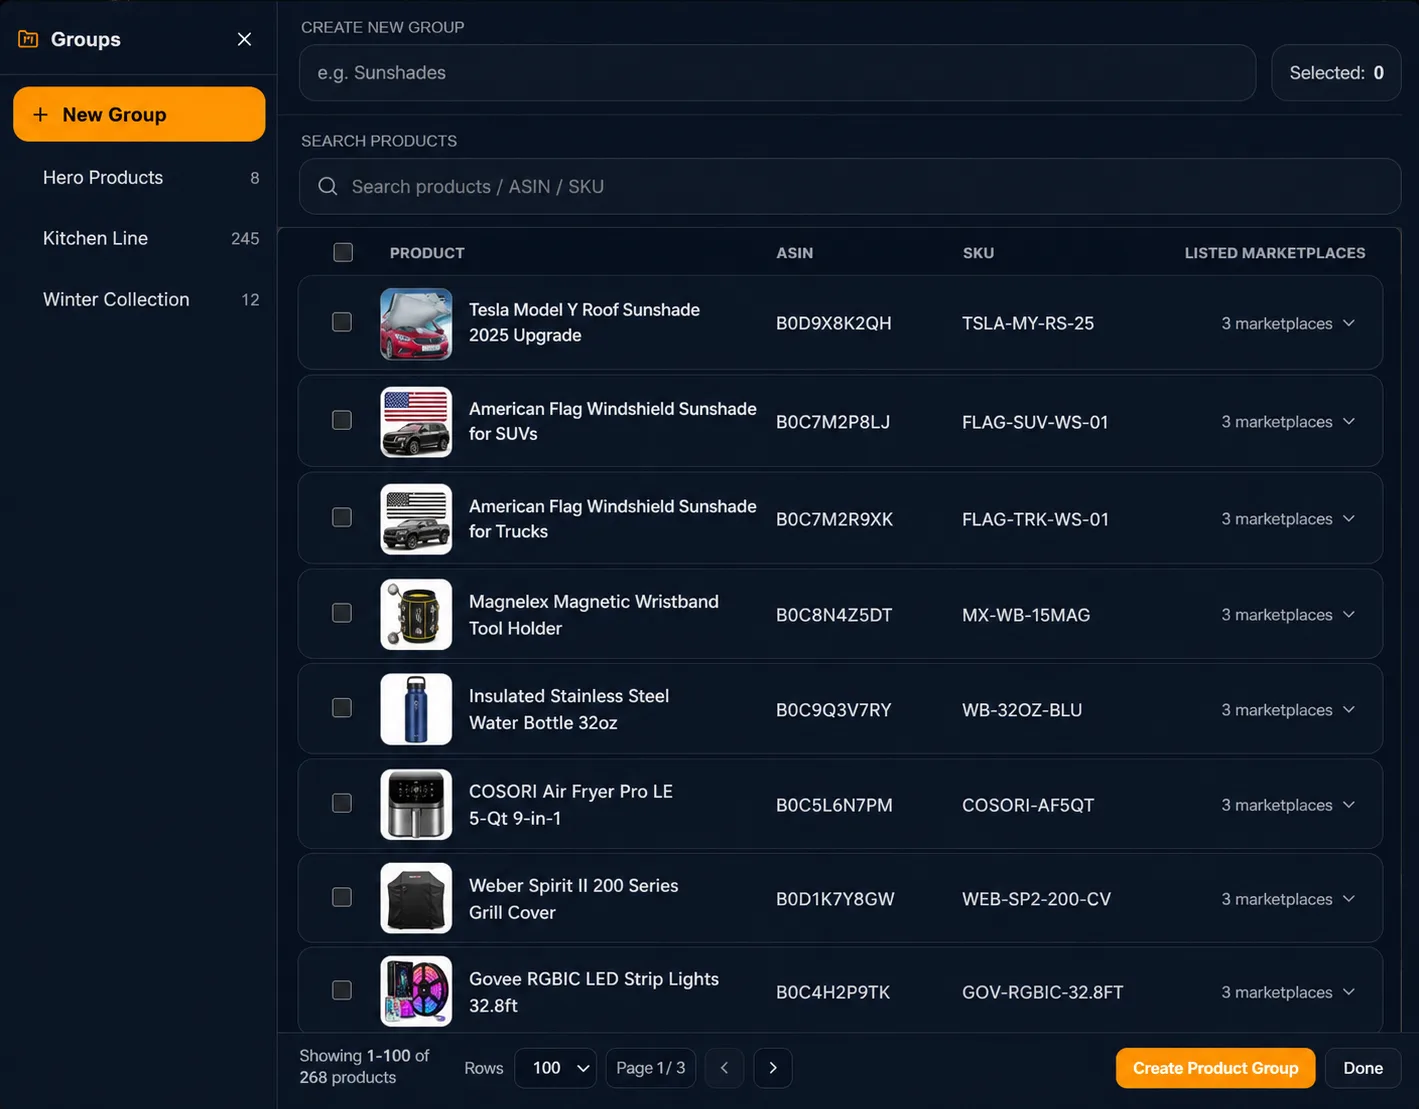1419x1109 pixels.
Task: Open Govee LED Strip Lights image
Action: tap(416, 991)
